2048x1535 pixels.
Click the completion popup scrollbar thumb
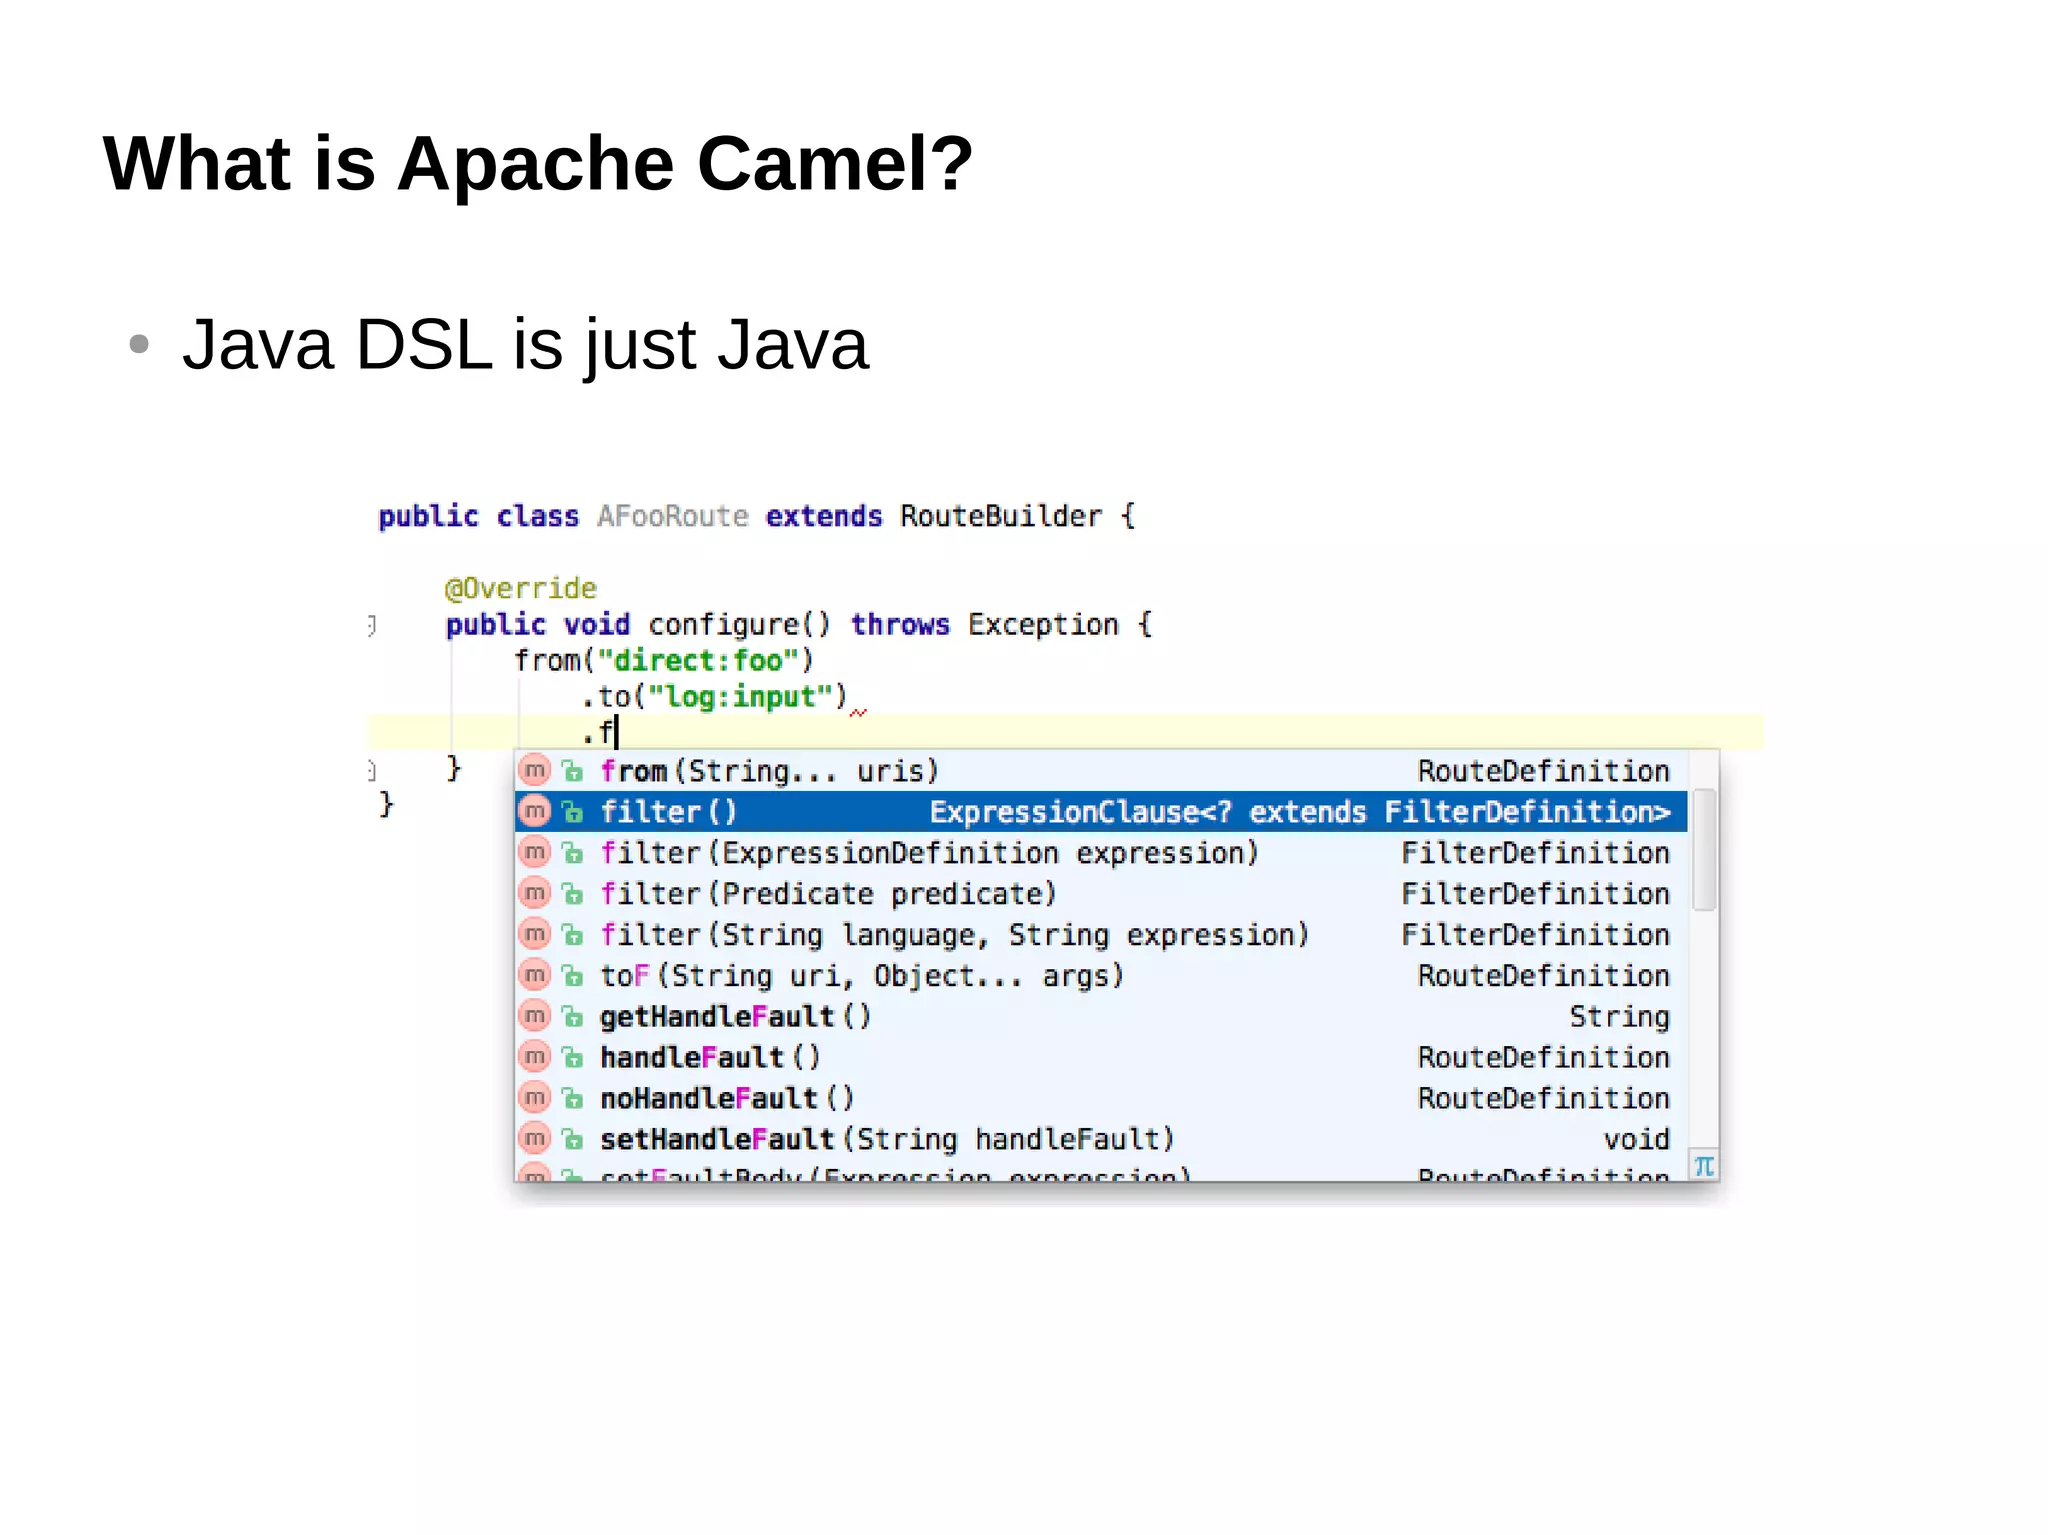pyautogui.click(x=1703, y=850)
